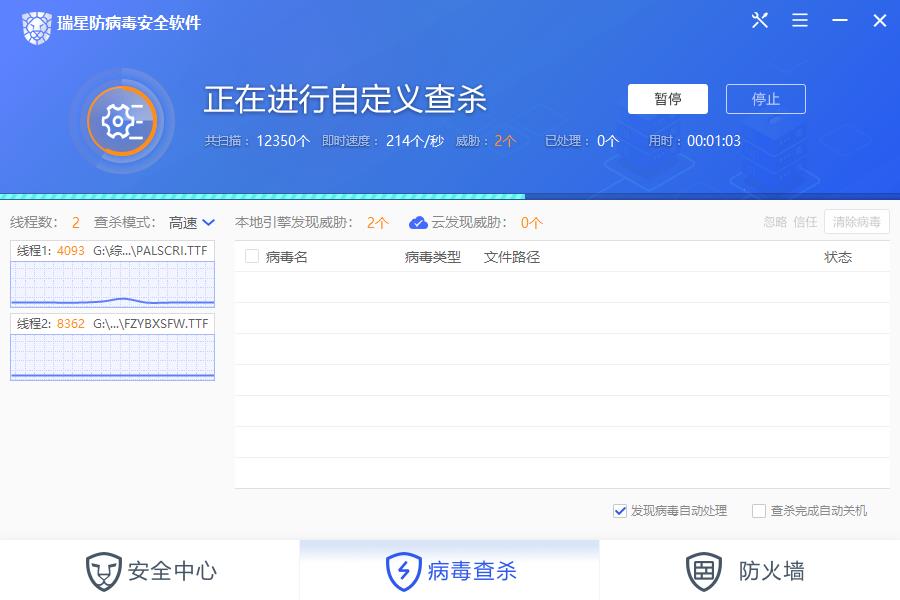Click the 本地引擎发现威胁 2个 count

coord(378,223)
